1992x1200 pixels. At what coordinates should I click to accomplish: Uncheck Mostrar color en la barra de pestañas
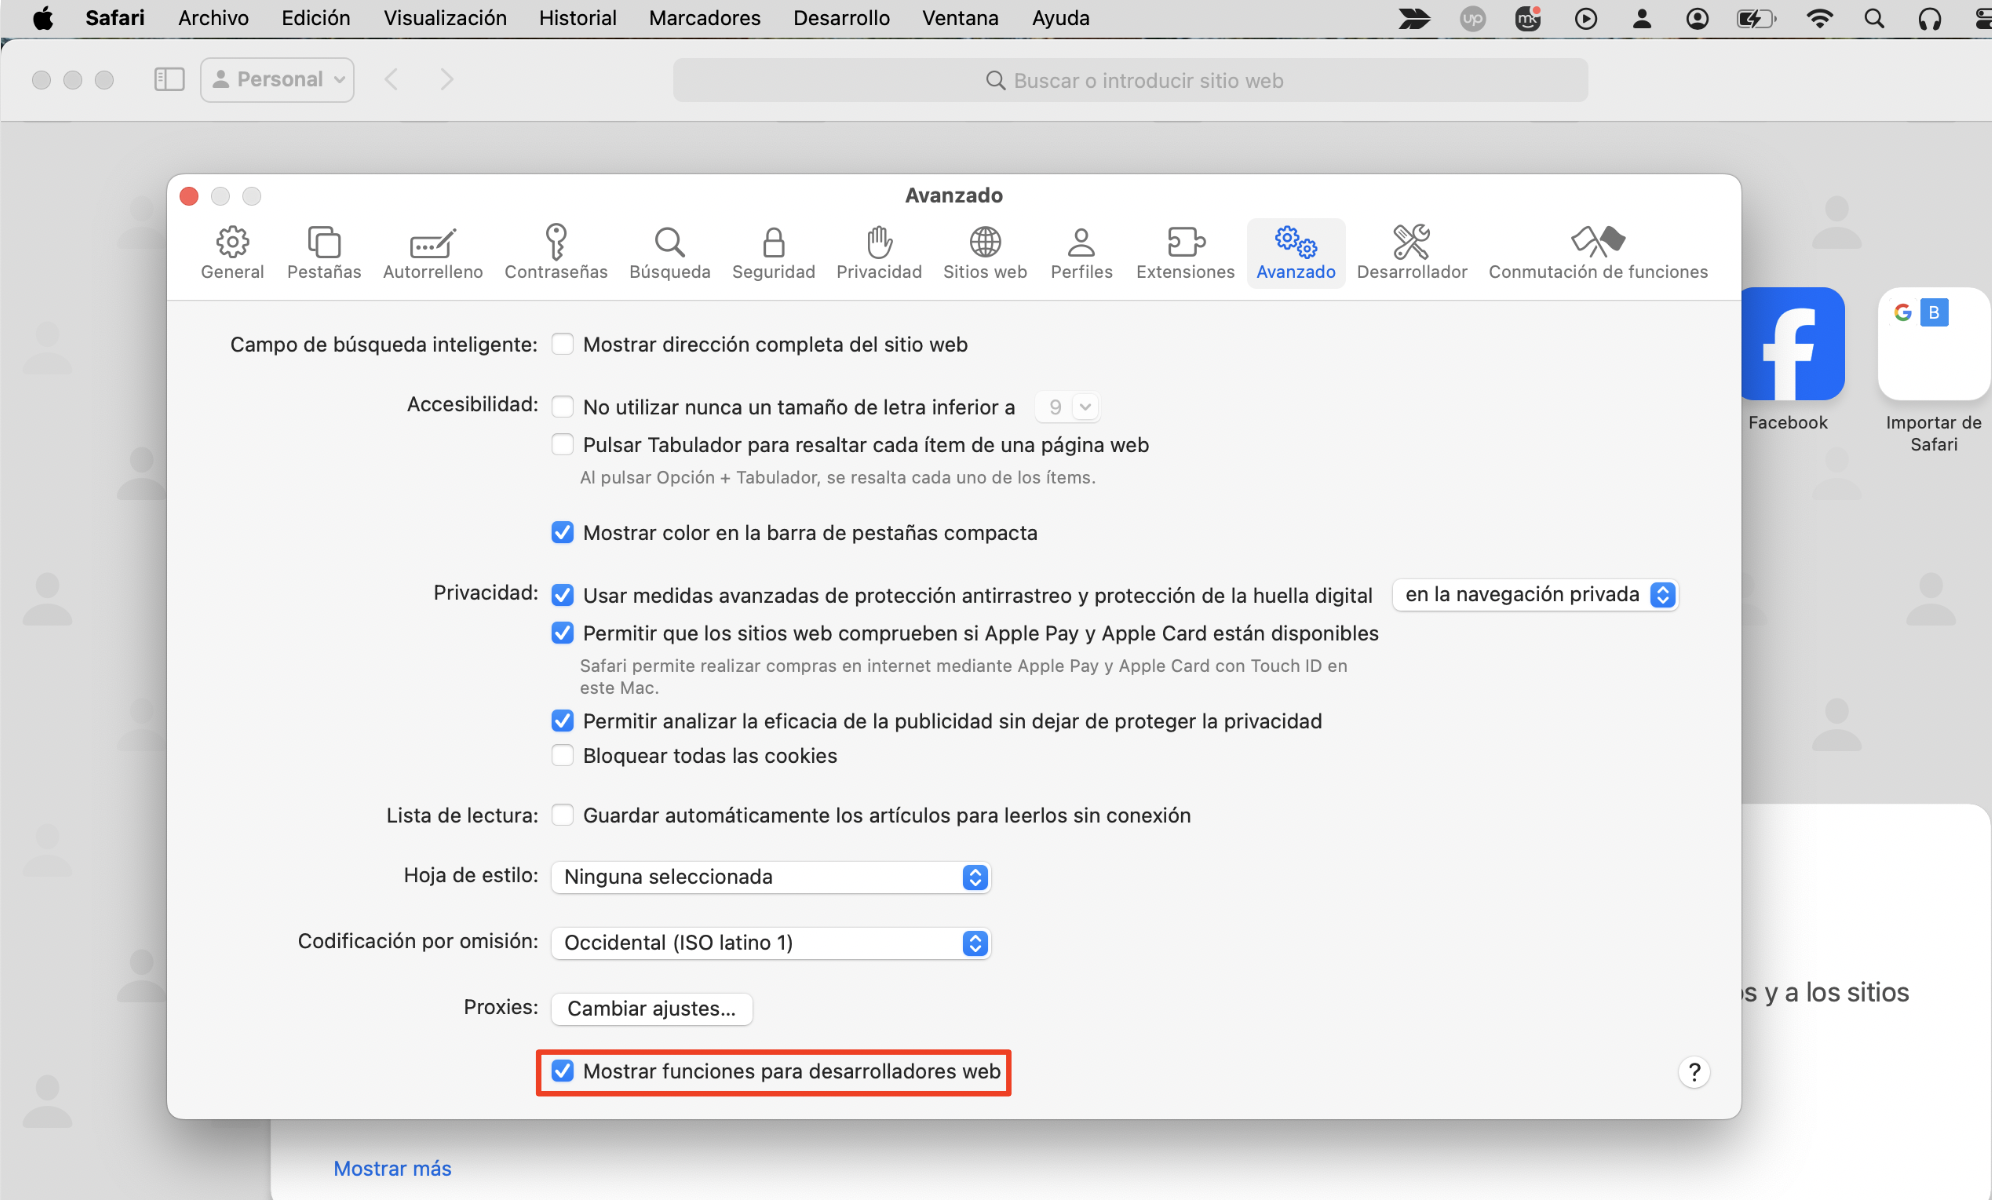pyautogui.click(x=563, y=532)
